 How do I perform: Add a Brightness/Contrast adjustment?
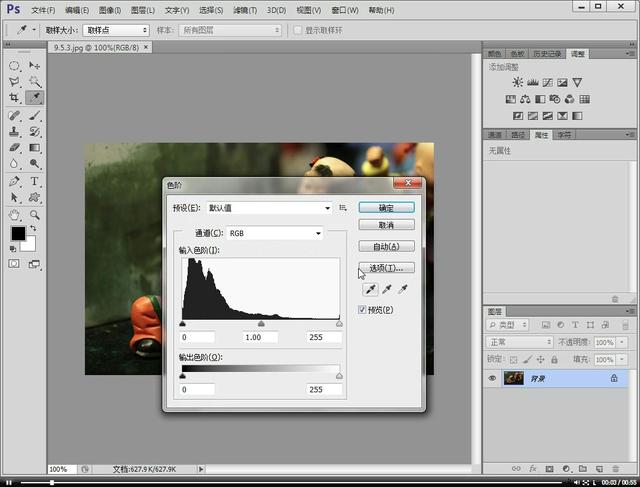pyautogui.click(x=518, y=82)
